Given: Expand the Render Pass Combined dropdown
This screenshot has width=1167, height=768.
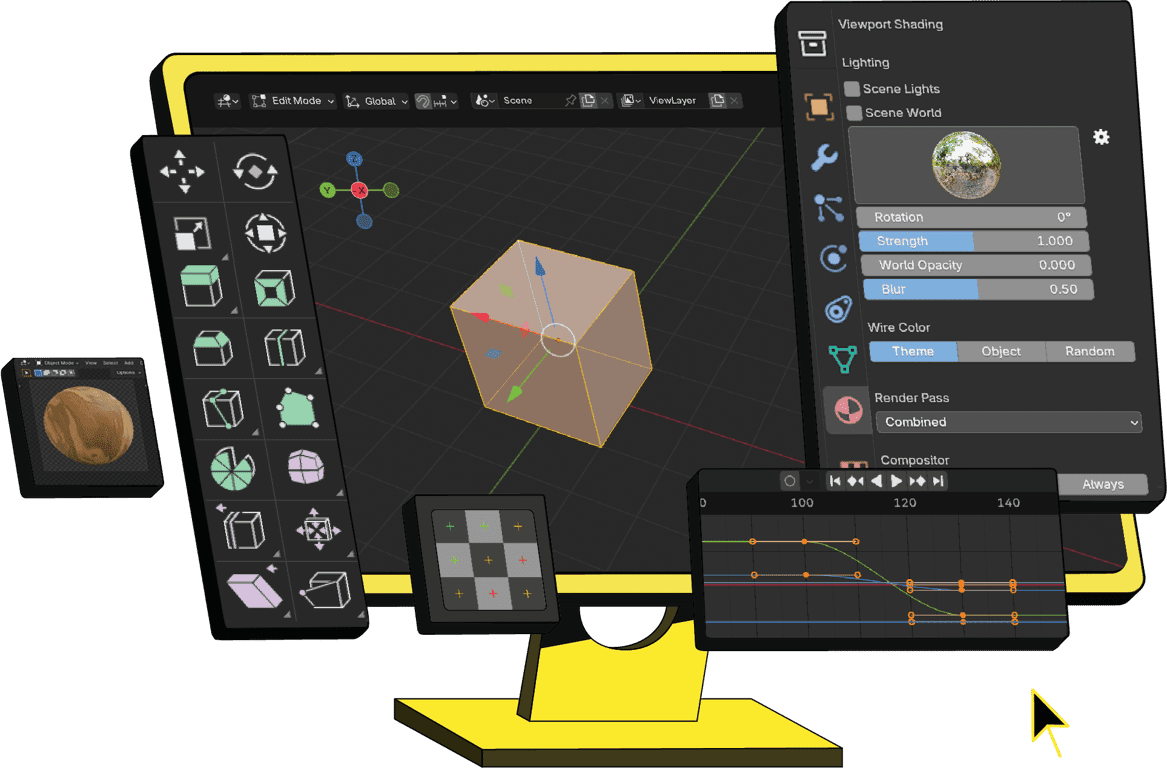Looking at the screenshot, I should (x=1008, y=422).
